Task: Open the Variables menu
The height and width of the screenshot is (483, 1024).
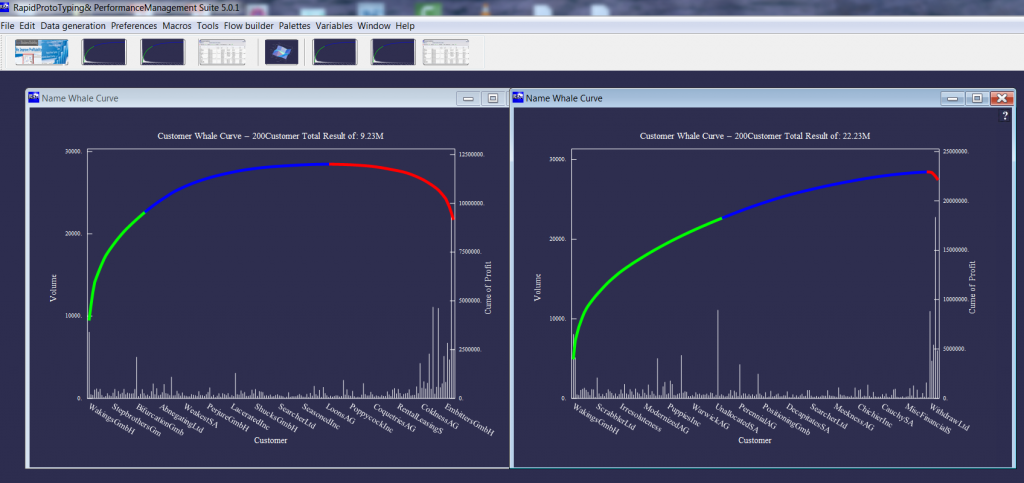Action: 334,26
